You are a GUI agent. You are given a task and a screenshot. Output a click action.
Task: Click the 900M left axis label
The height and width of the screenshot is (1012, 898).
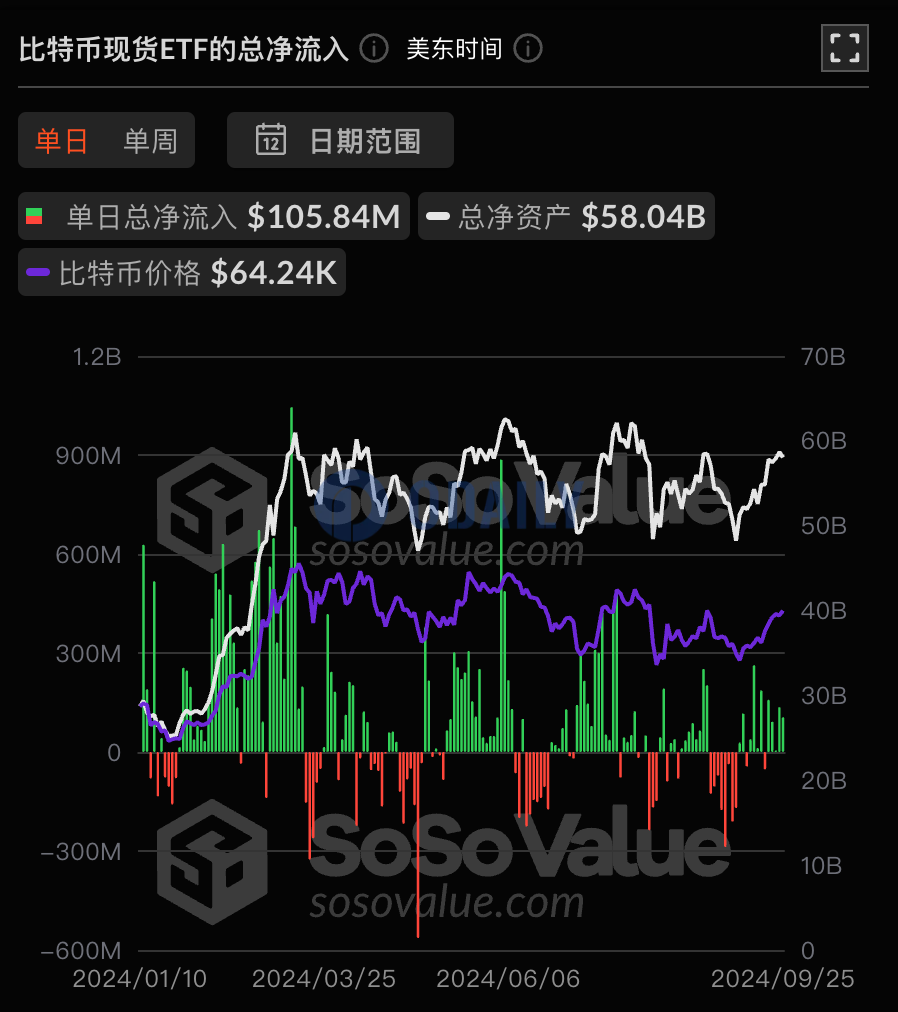coord(88,456)
